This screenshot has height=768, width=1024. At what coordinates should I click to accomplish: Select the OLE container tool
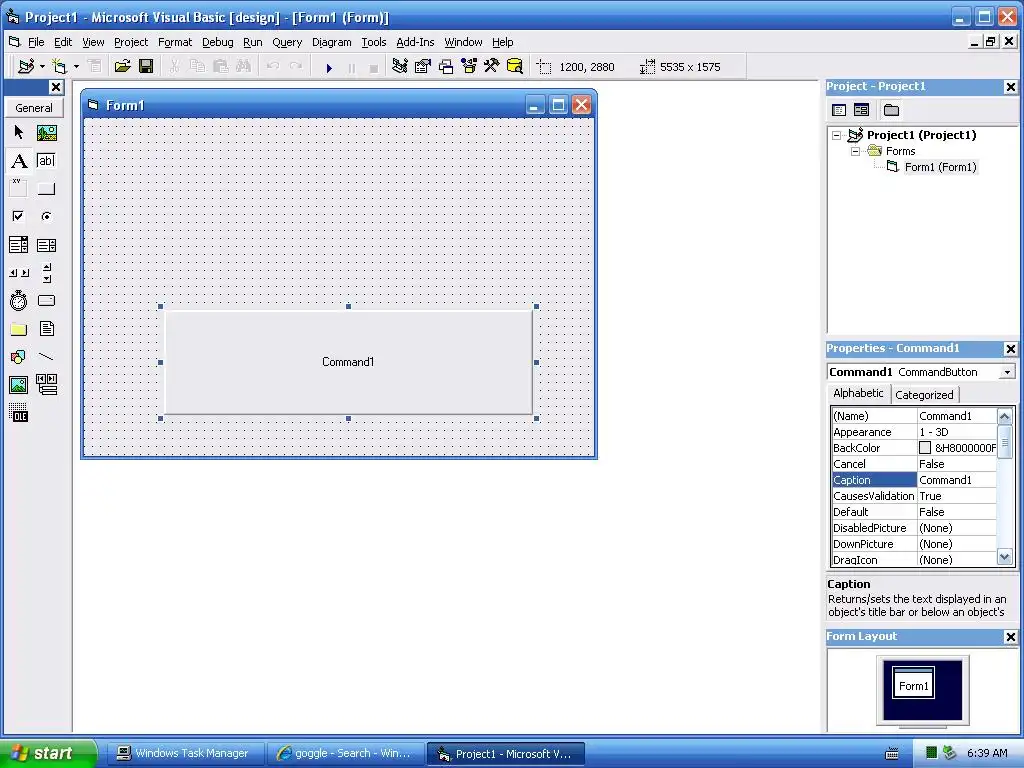[x=19, y=413]
